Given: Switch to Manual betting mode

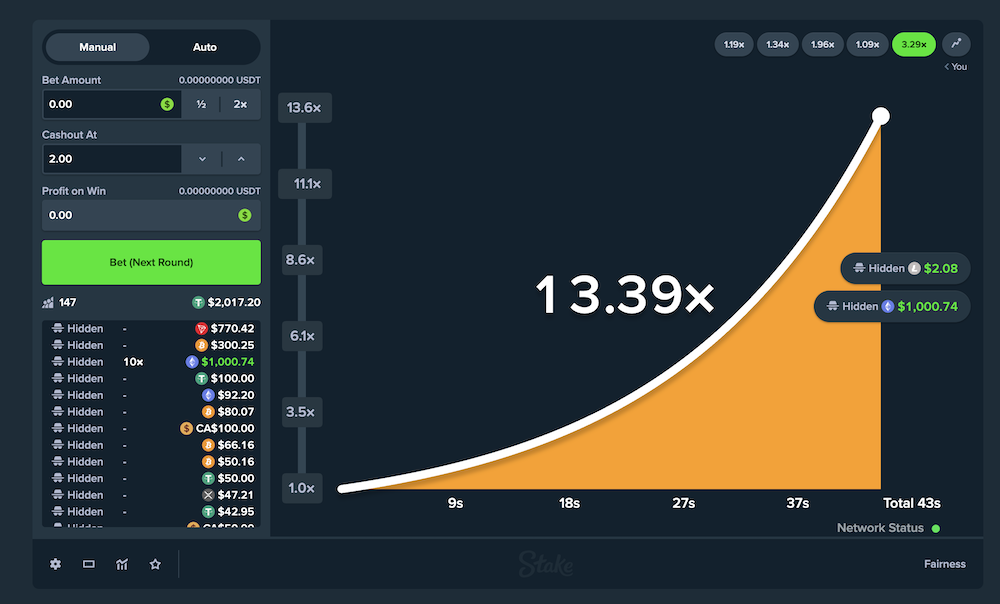Looking at the screenshot, I should 97,47.
